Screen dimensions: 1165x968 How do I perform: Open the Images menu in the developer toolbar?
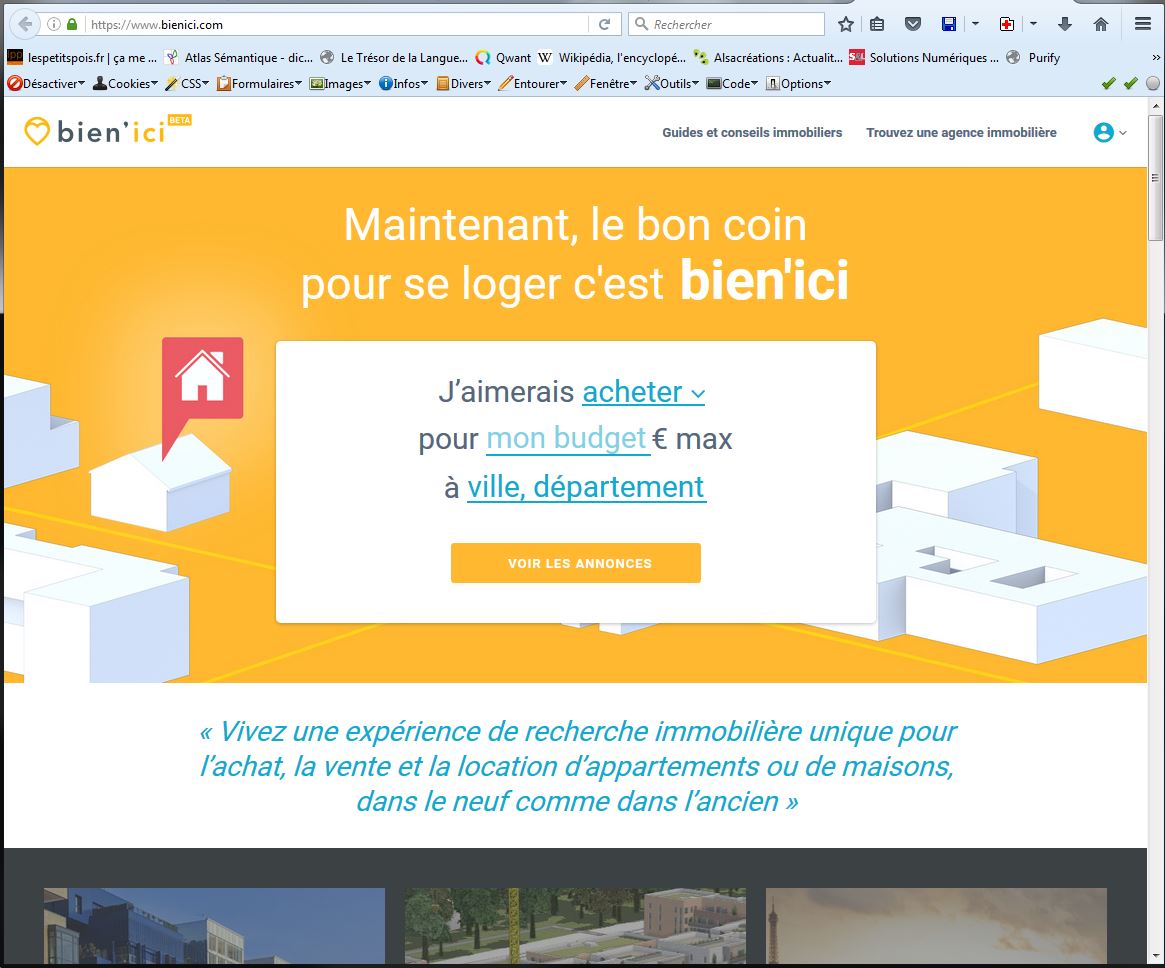coord(340,84)
